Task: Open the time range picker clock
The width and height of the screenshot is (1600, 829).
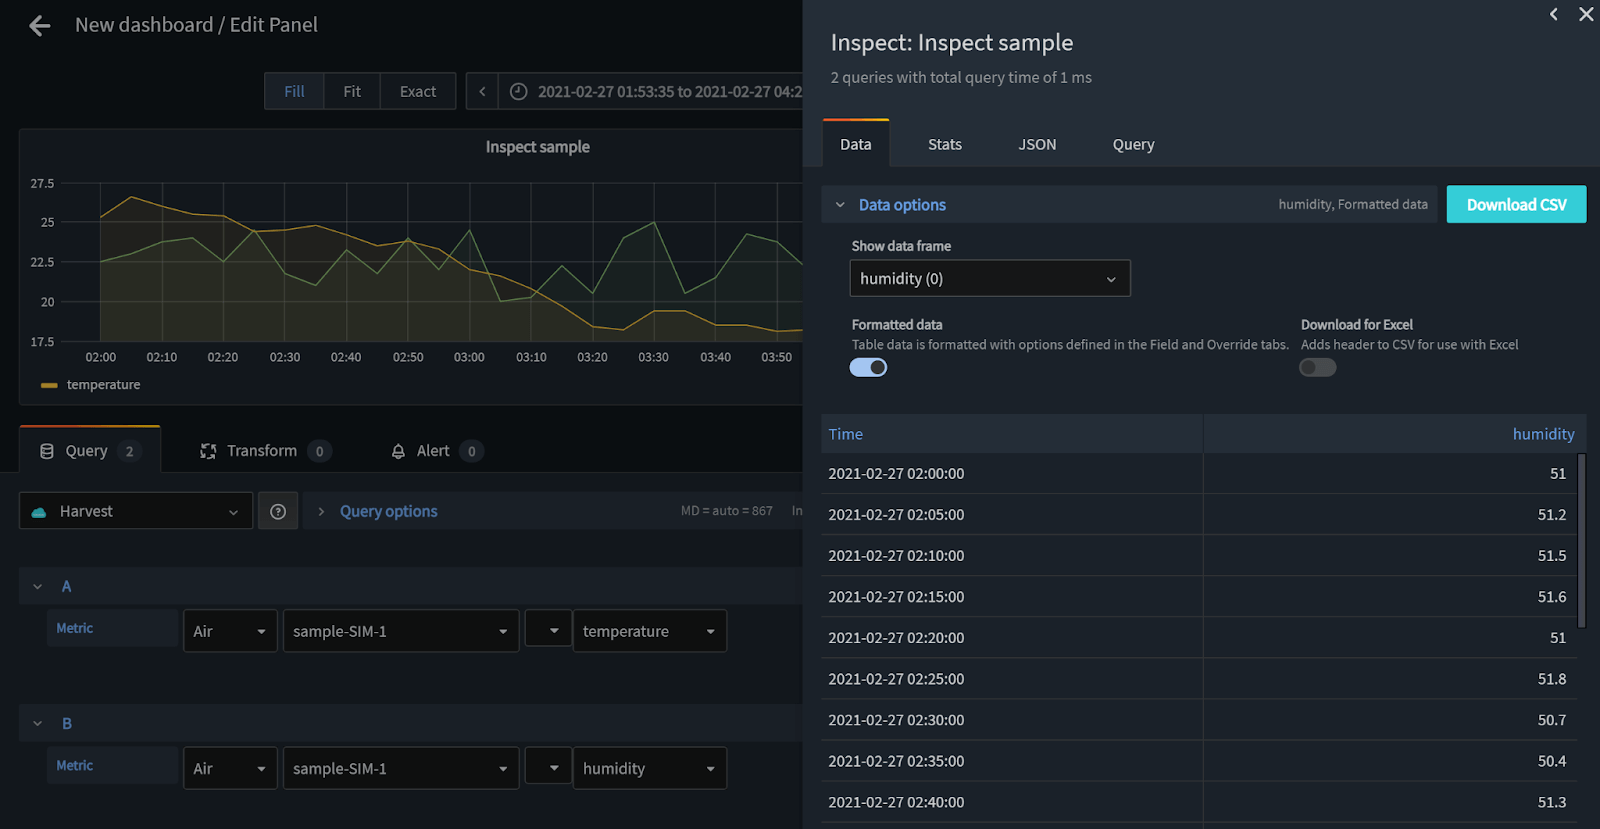Action: point(518,92)
